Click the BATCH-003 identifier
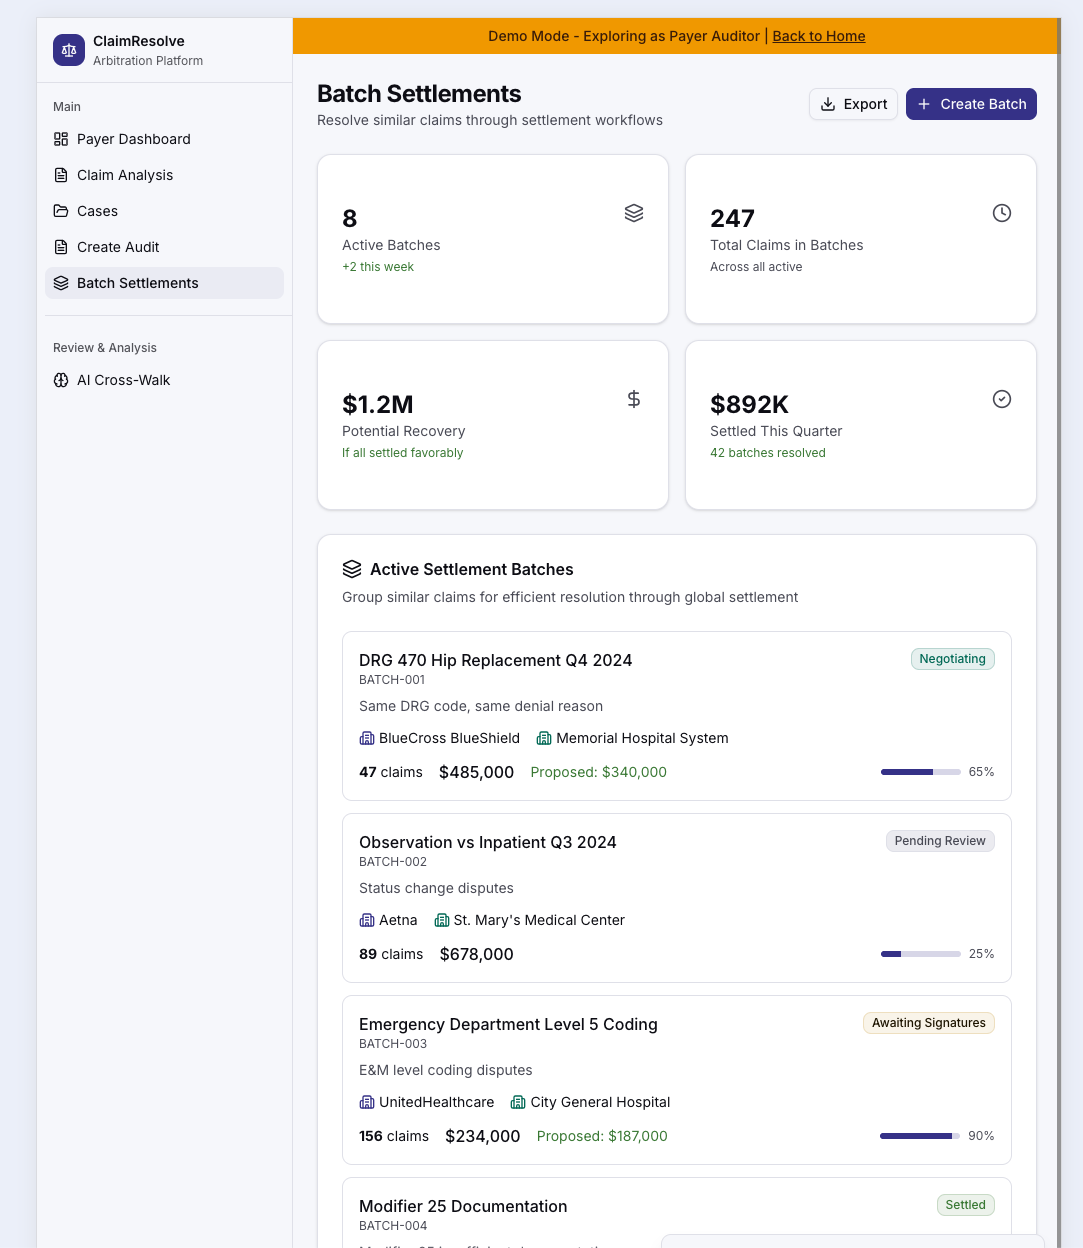 [393, 1044]
